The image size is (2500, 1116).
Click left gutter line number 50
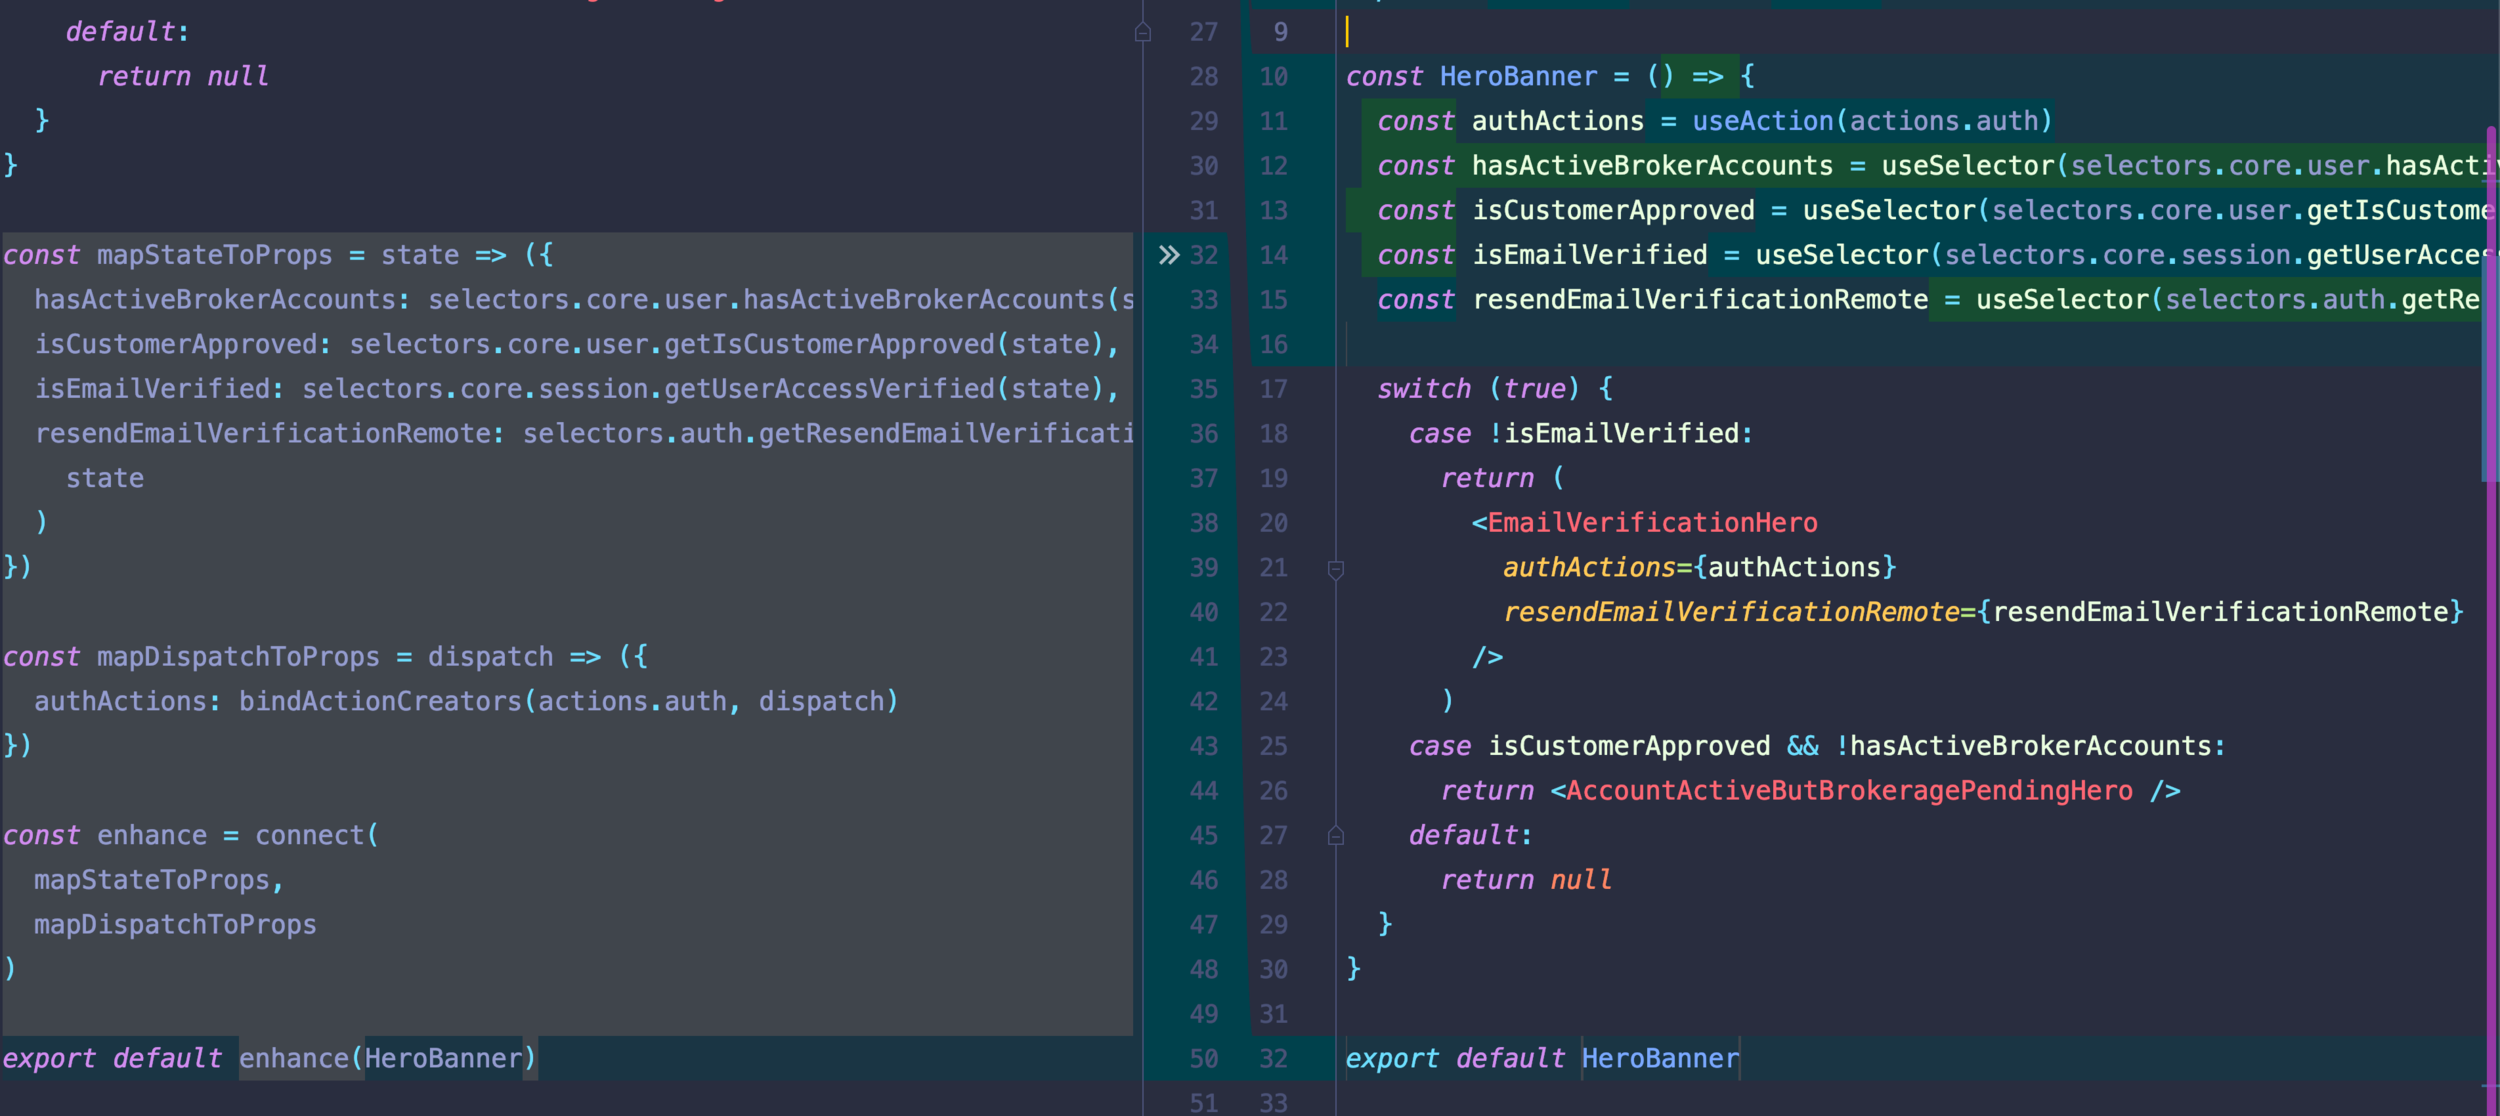(x=1203, y=1059)
